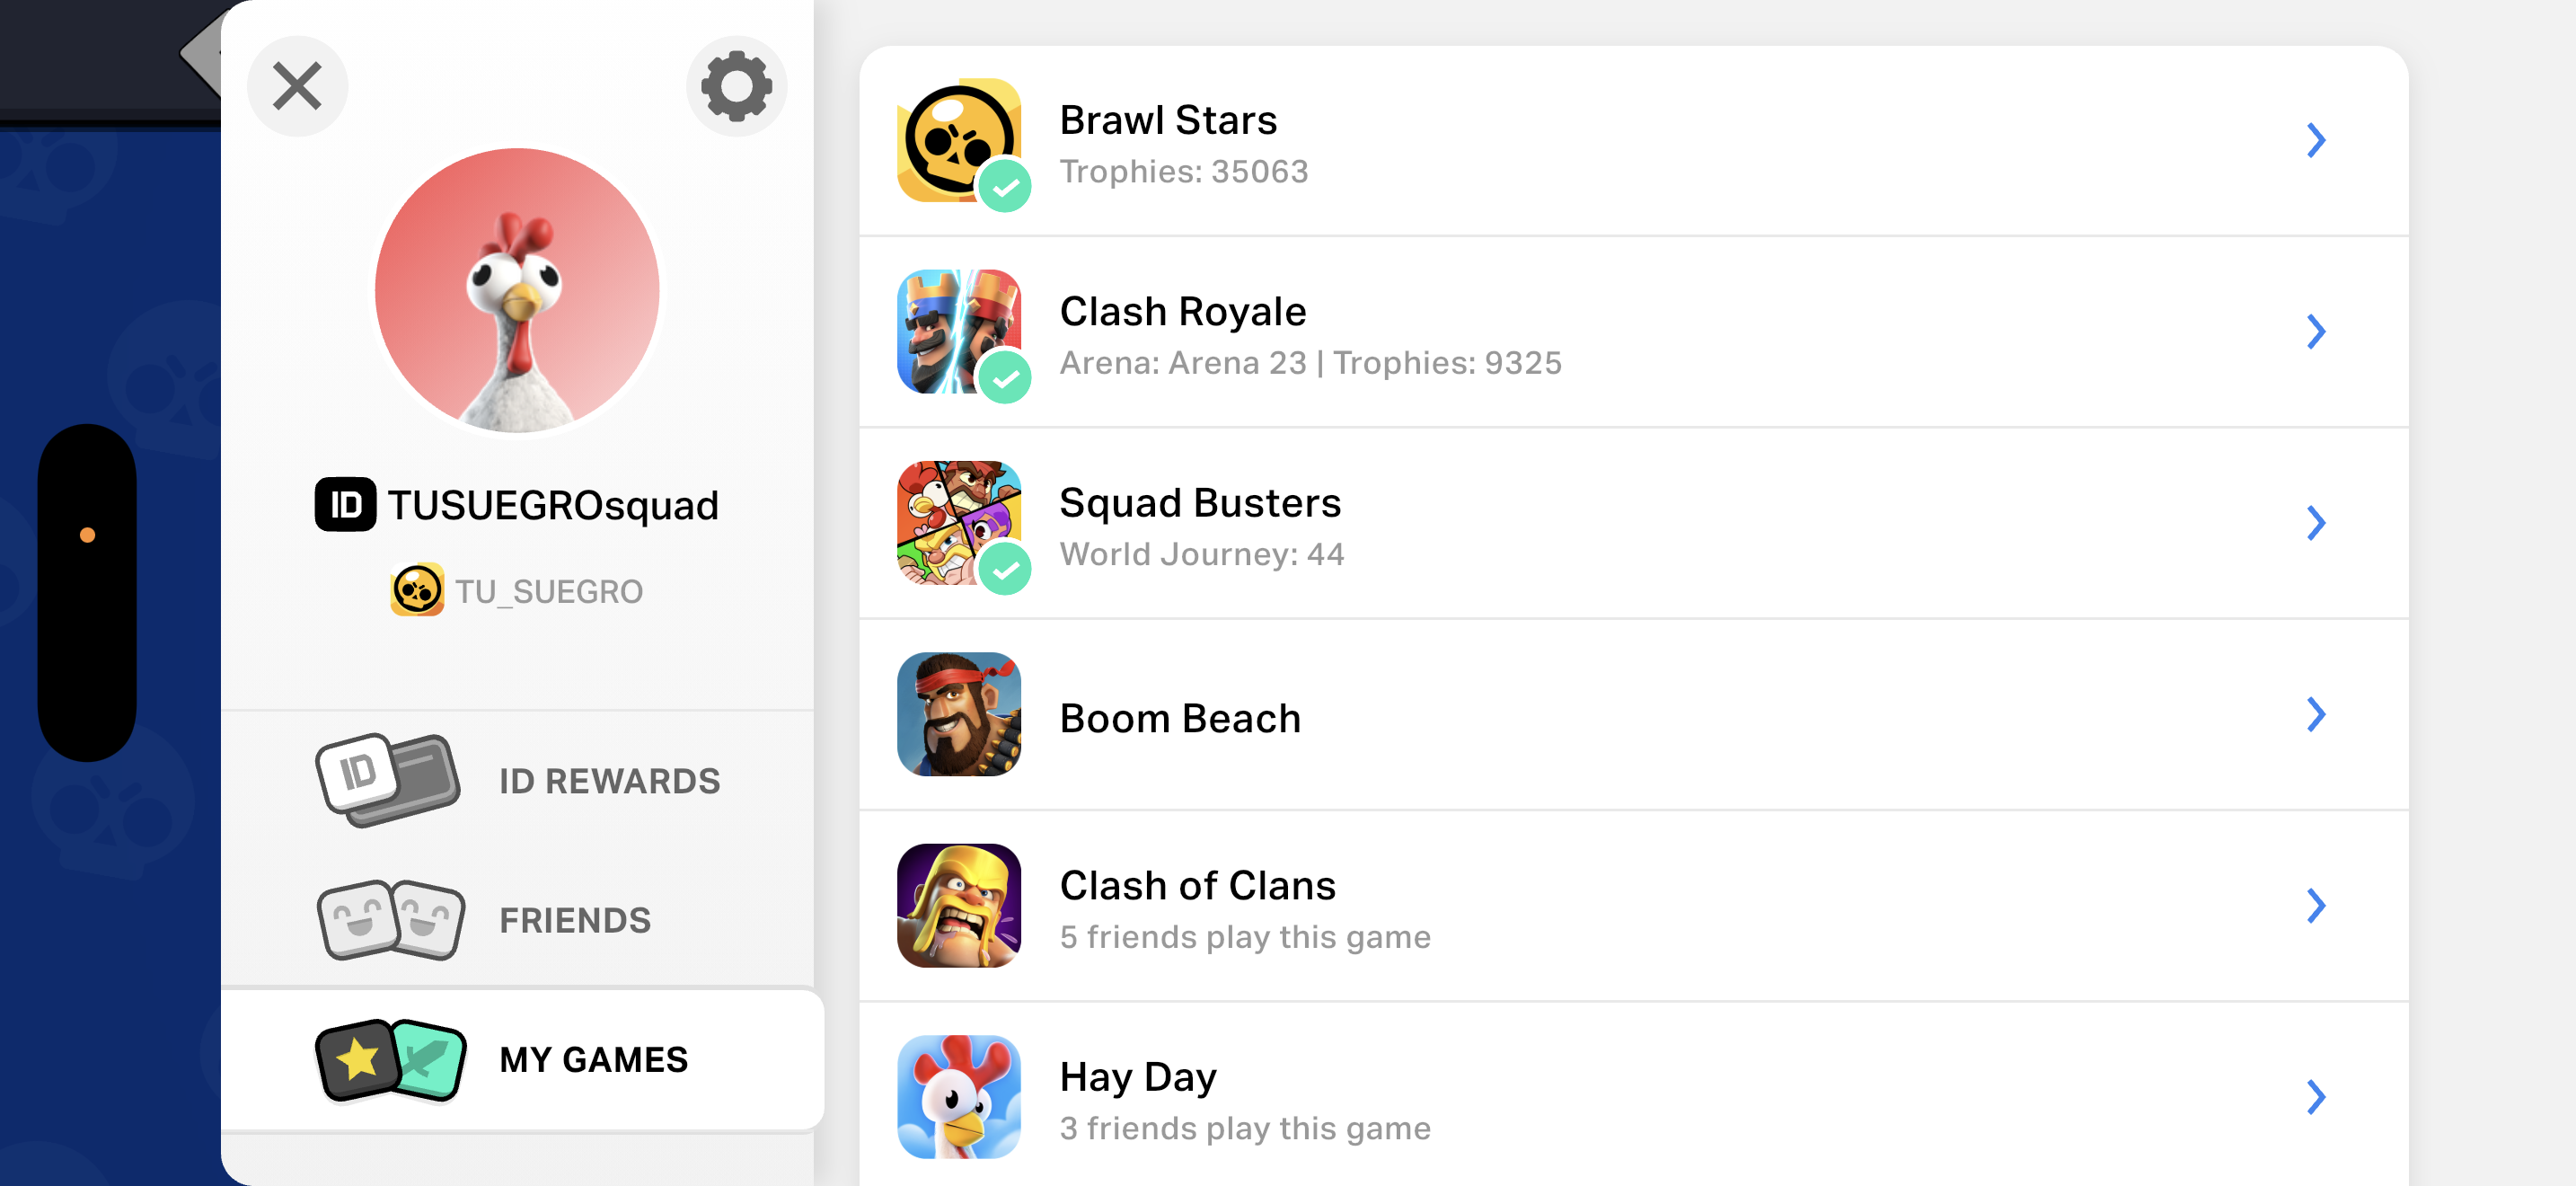Click the Boom Beach game icon
The width and height of the screenshot is (2576, 1186).
(959, 714)
